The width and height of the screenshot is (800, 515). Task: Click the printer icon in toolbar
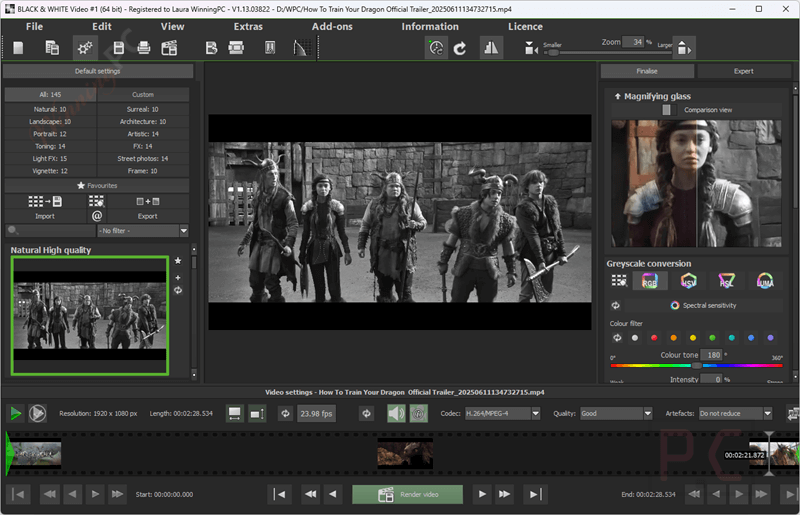pos(144,48)
